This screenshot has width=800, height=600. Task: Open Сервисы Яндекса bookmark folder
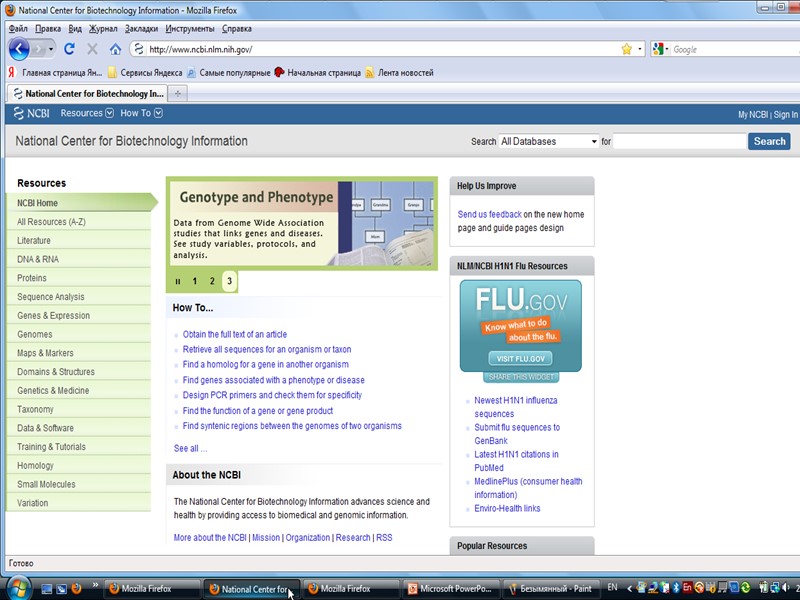[x=145, y=72]
